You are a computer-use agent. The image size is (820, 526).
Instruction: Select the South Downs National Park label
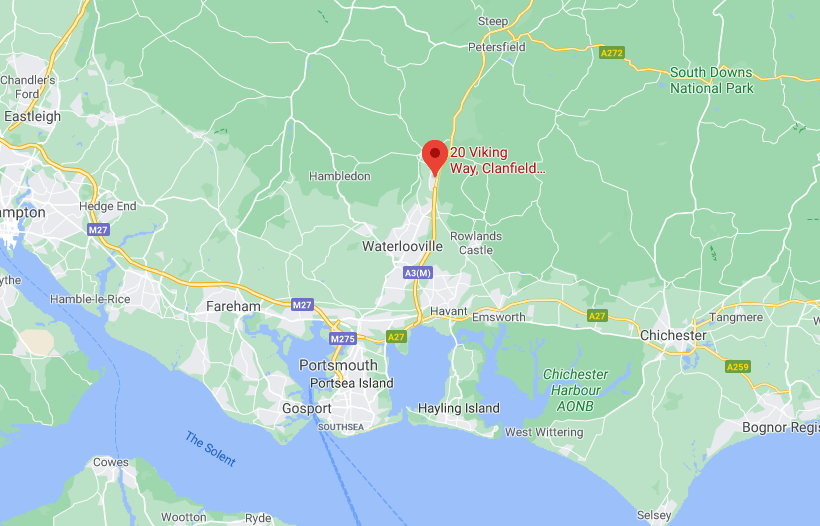click(x=711, y=80)
